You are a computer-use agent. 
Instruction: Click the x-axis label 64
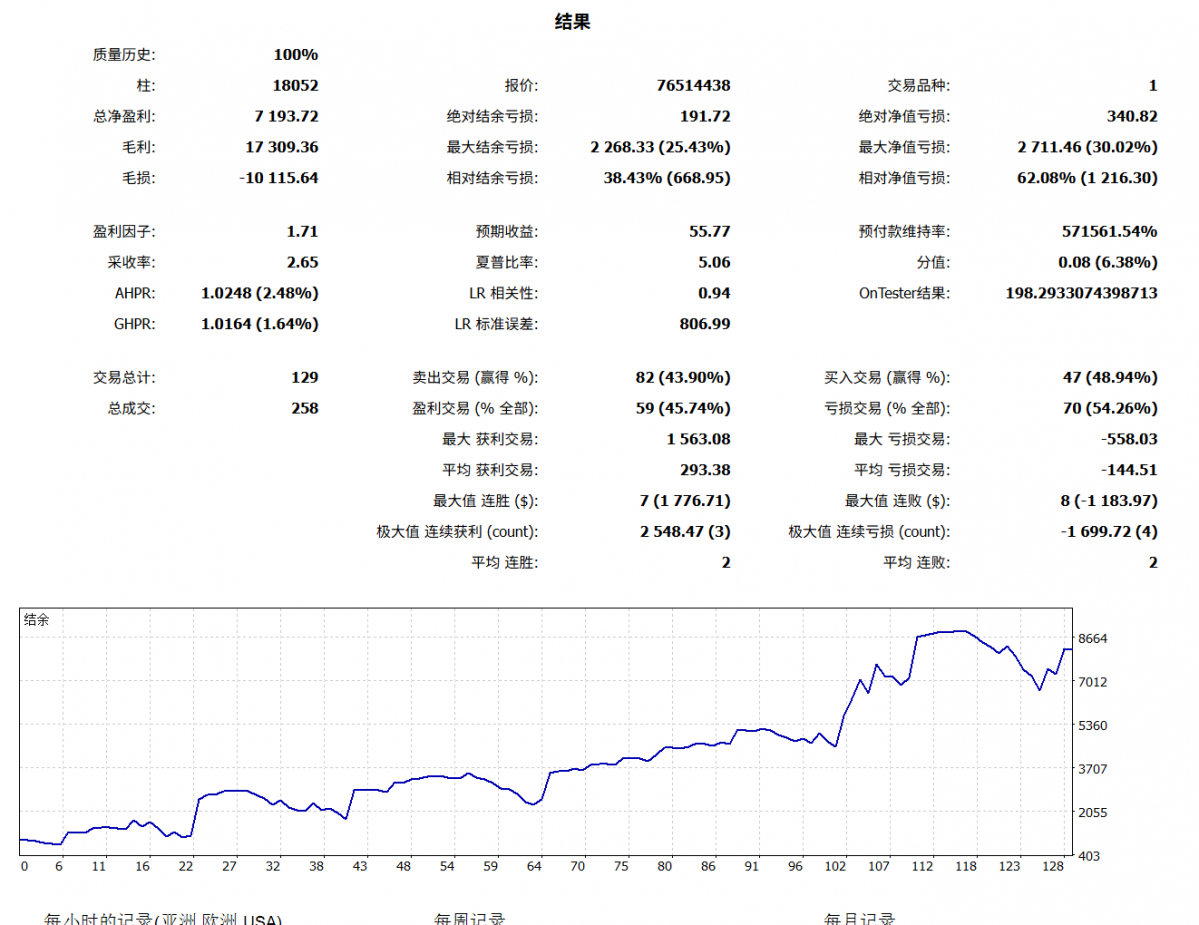point(534,866)
